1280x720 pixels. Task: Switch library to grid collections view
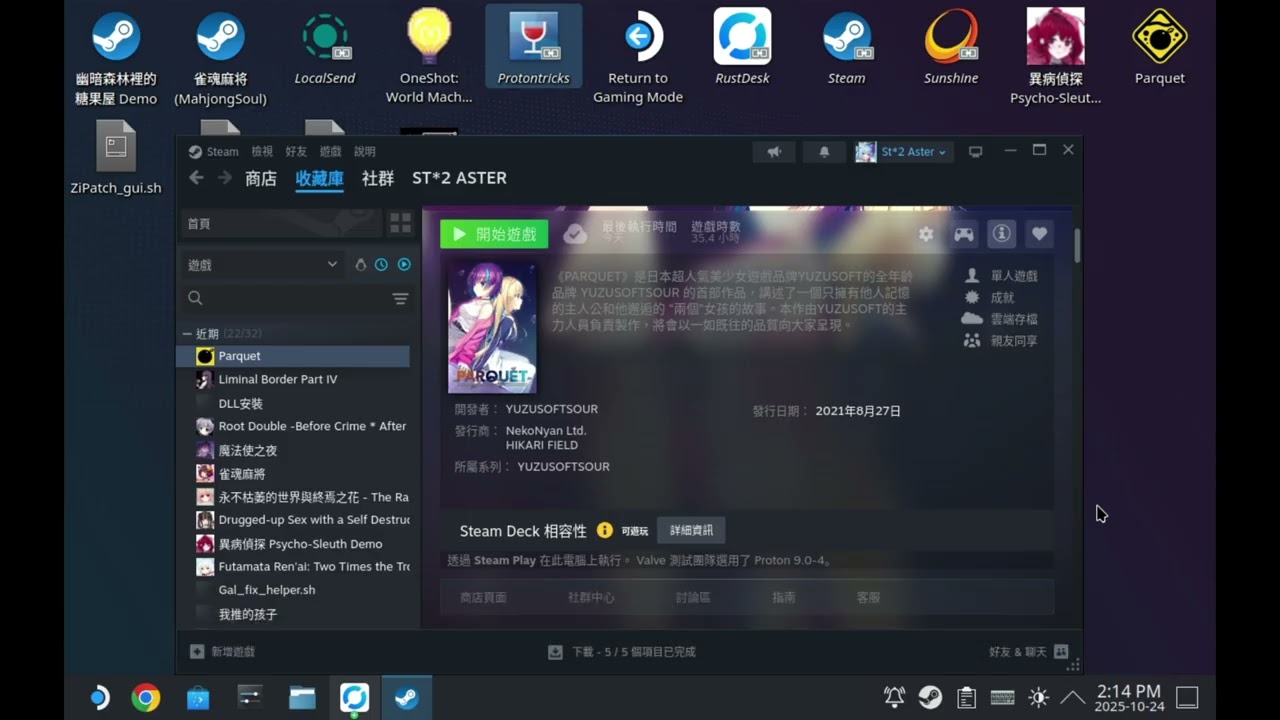pyautogui.click(x=400, y=223)
